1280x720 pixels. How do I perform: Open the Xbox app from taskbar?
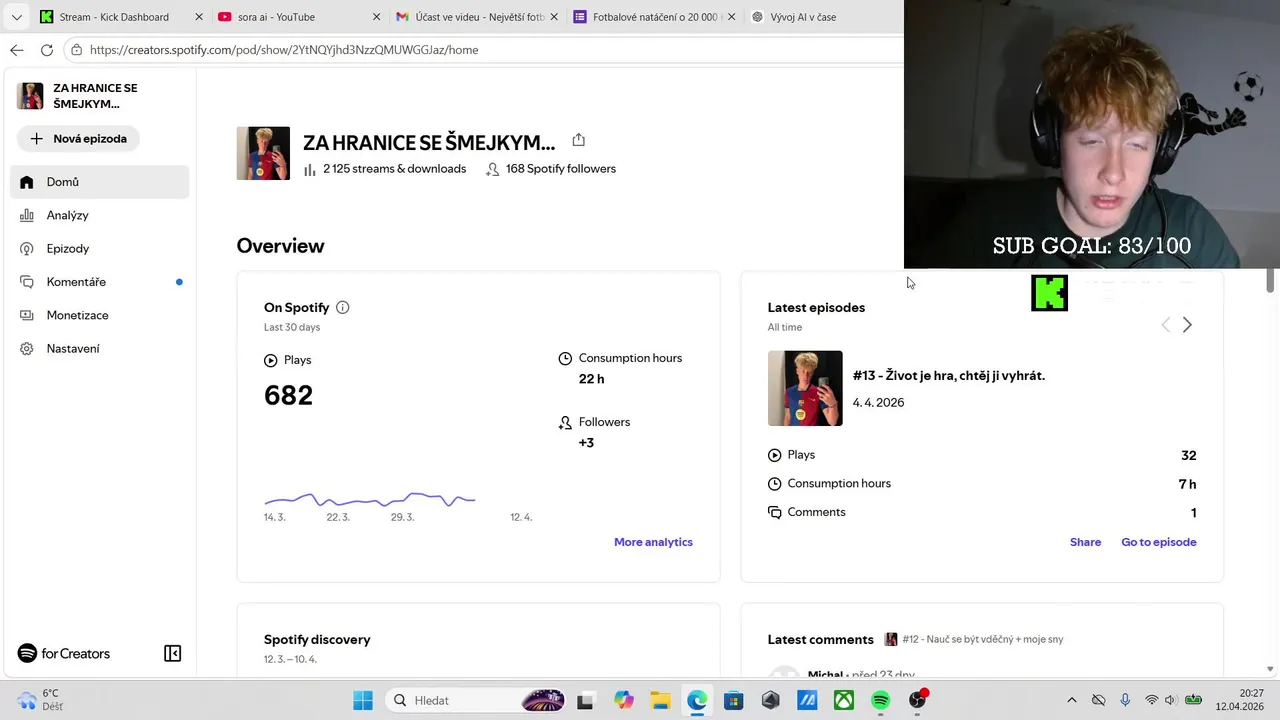(844, 700)
